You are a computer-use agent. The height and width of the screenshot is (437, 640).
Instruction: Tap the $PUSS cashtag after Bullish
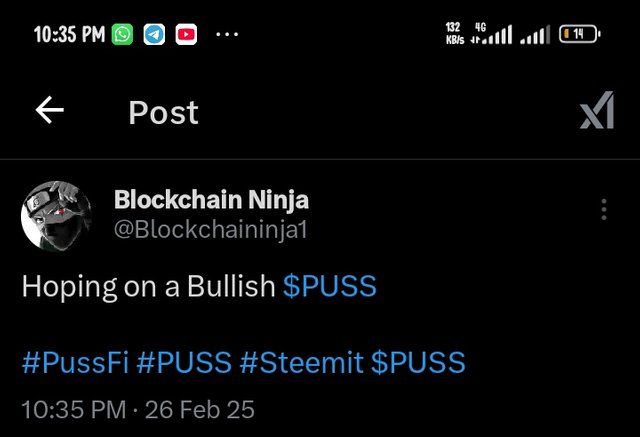[330, 287]
